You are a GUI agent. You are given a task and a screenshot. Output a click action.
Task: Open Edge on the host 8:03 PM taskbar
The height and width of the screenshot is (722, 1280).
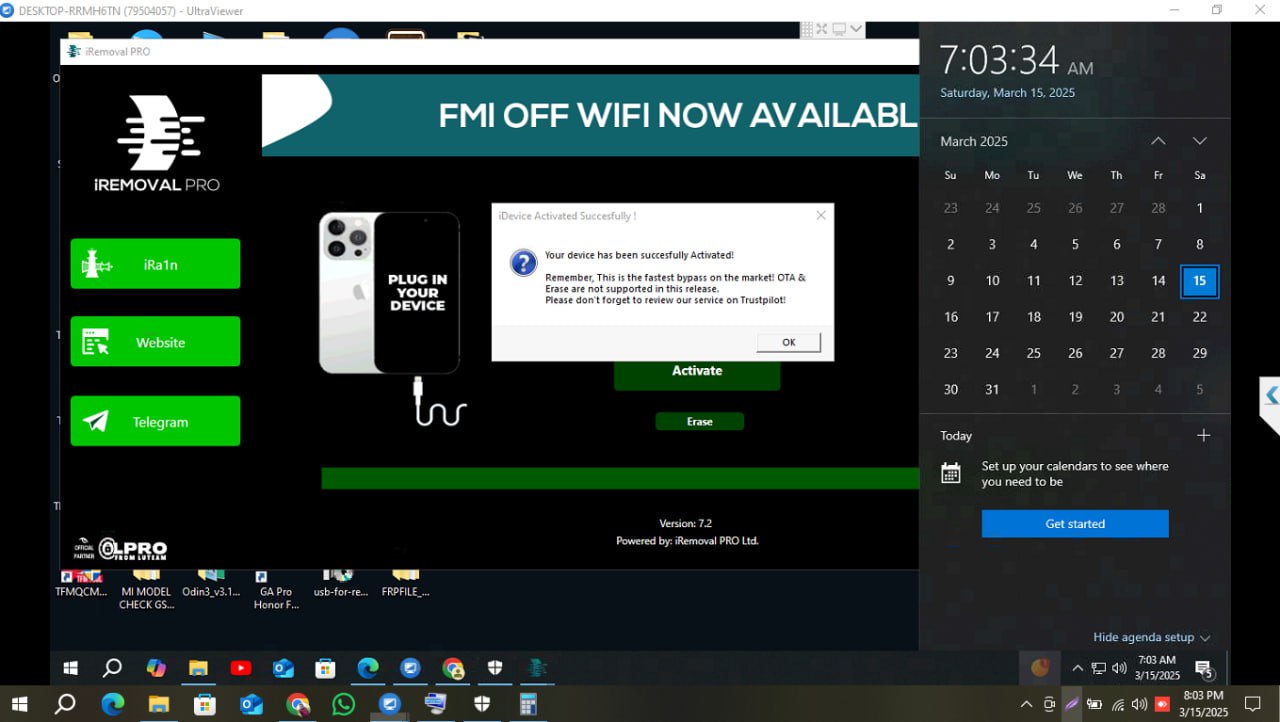pos(112,704)
